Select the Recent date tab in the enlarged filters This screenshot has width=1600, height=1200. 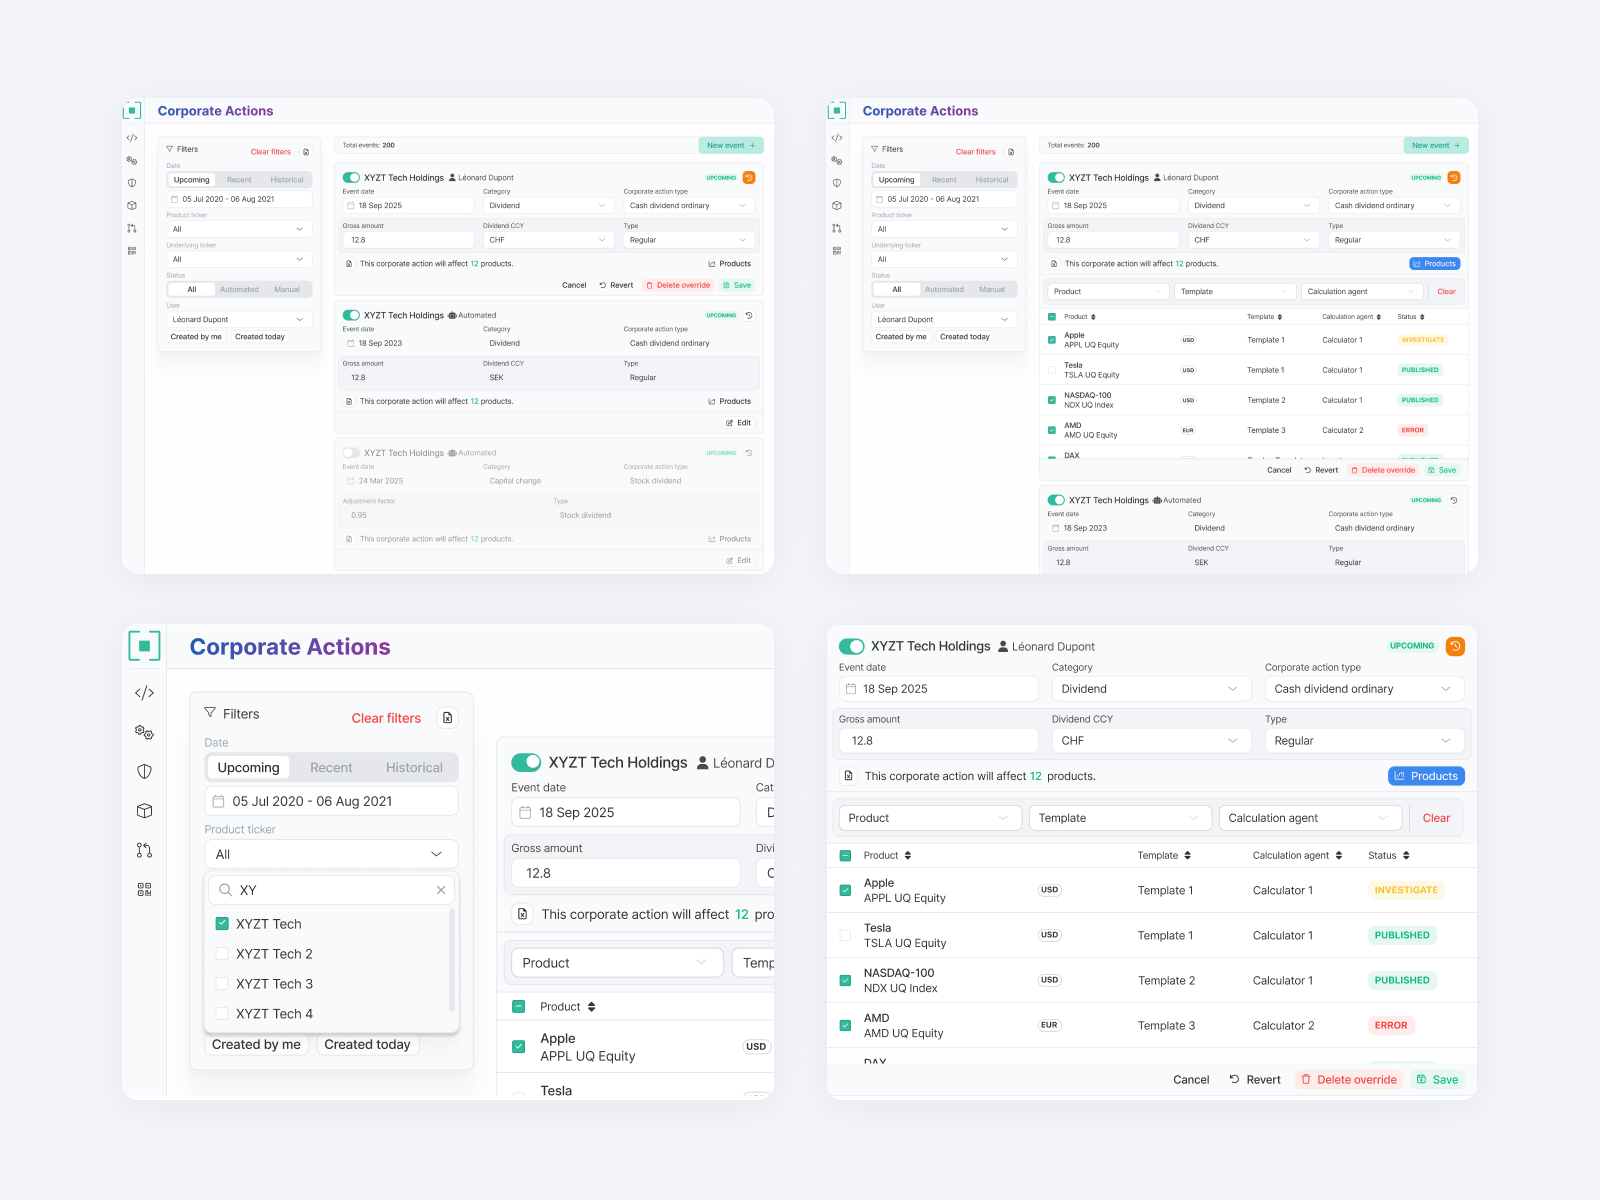tap(331, 768)
